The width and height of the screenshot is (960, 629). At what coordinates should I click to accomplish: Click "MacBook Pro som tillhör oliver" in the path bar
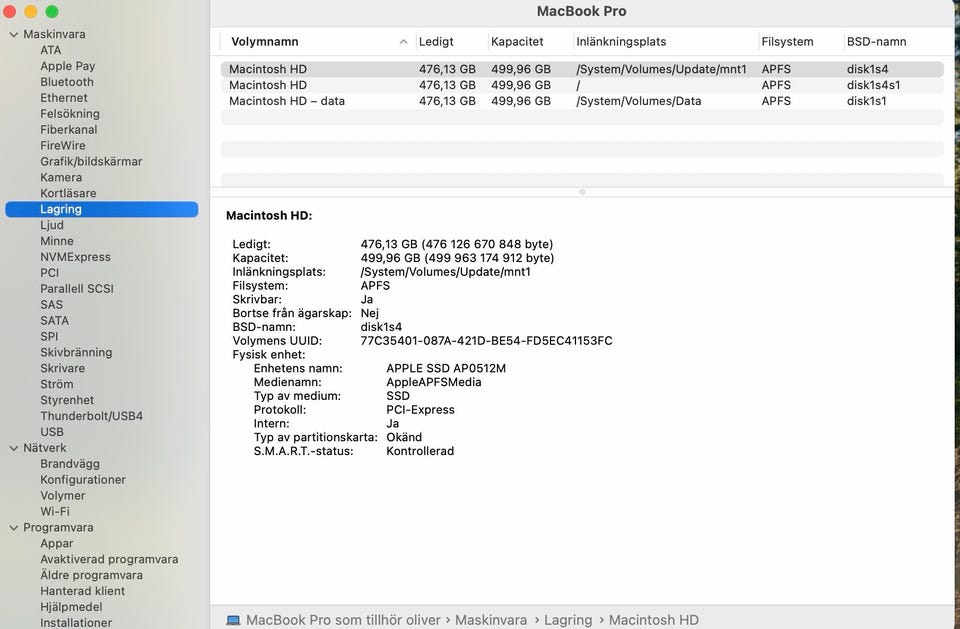tap(343, 620)
